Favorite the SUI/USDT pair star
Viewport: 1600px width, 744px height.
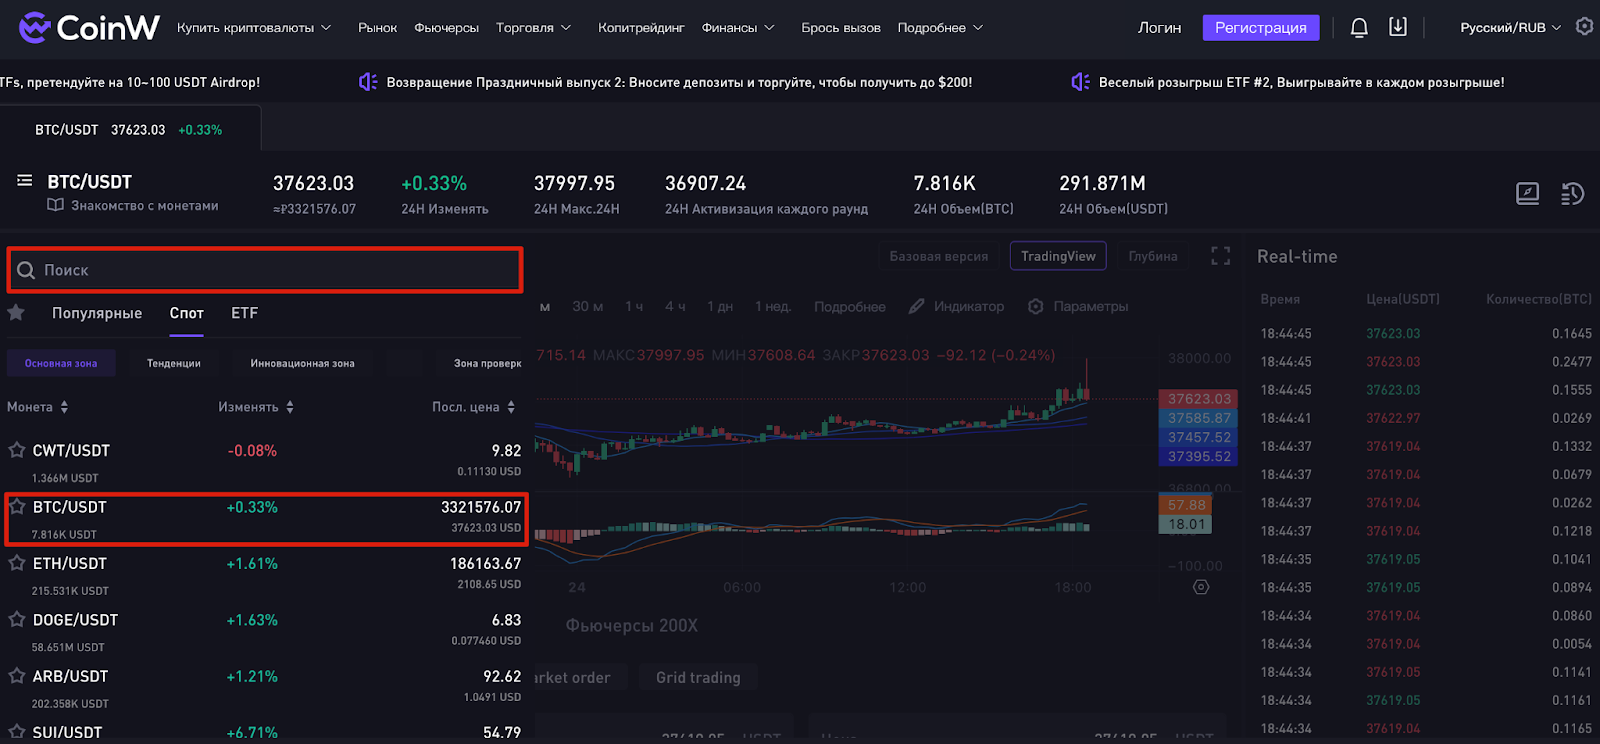(x=17, y=732)
